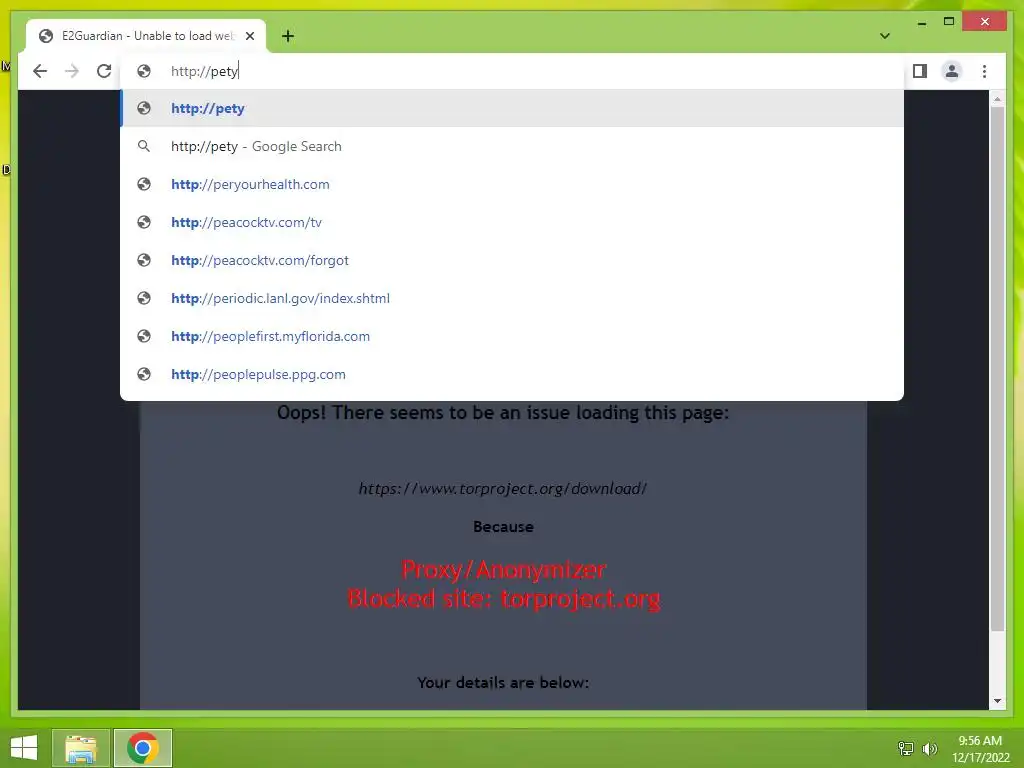Click the page vertical scrollbar thumb

tap(997, 369)
